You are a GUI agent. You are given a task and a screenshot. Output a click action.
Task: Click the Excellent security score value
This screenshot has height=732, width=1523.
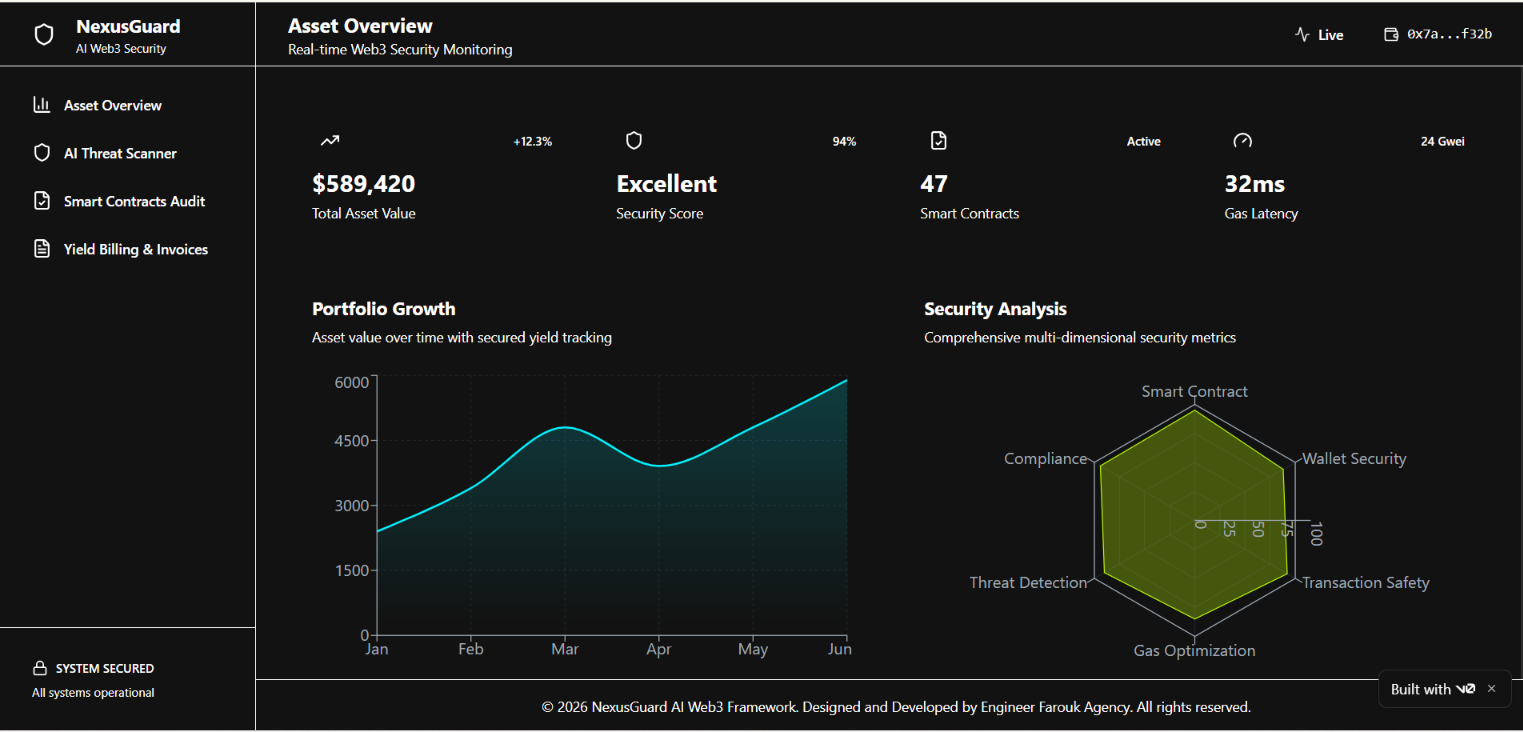666,184
